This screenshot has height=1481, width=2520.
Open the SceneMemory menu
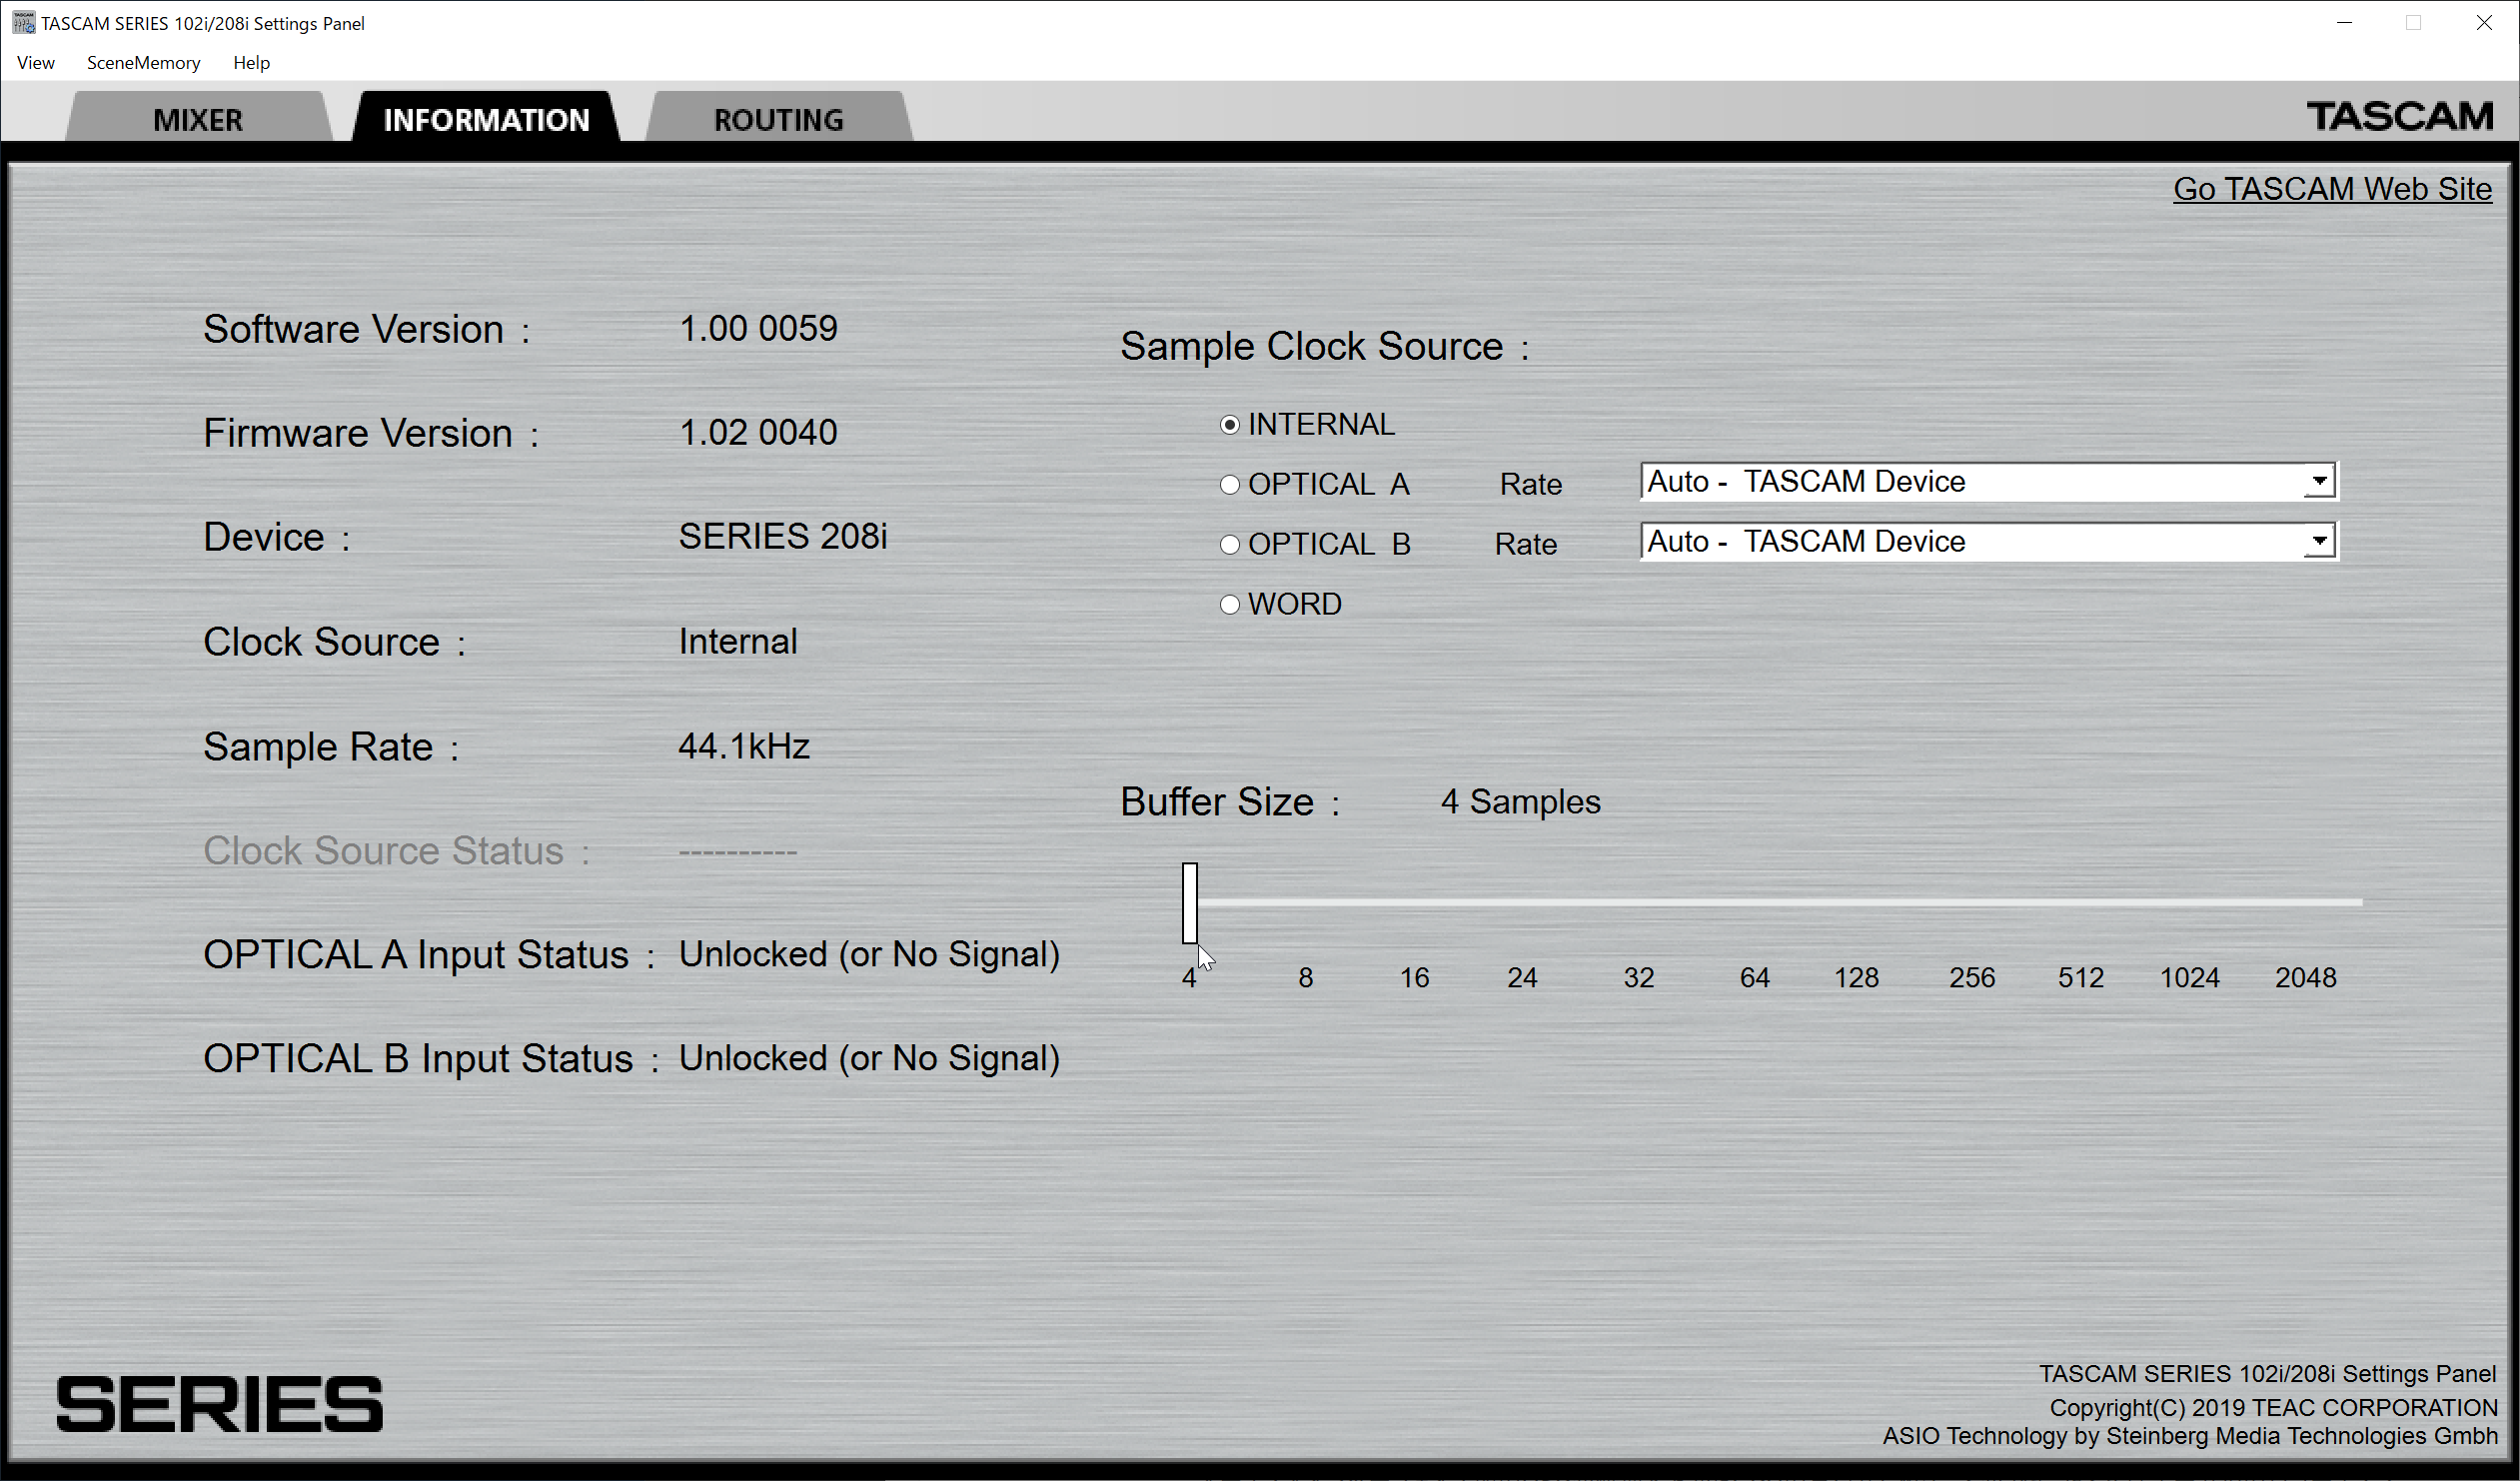[x=143, y=63]
